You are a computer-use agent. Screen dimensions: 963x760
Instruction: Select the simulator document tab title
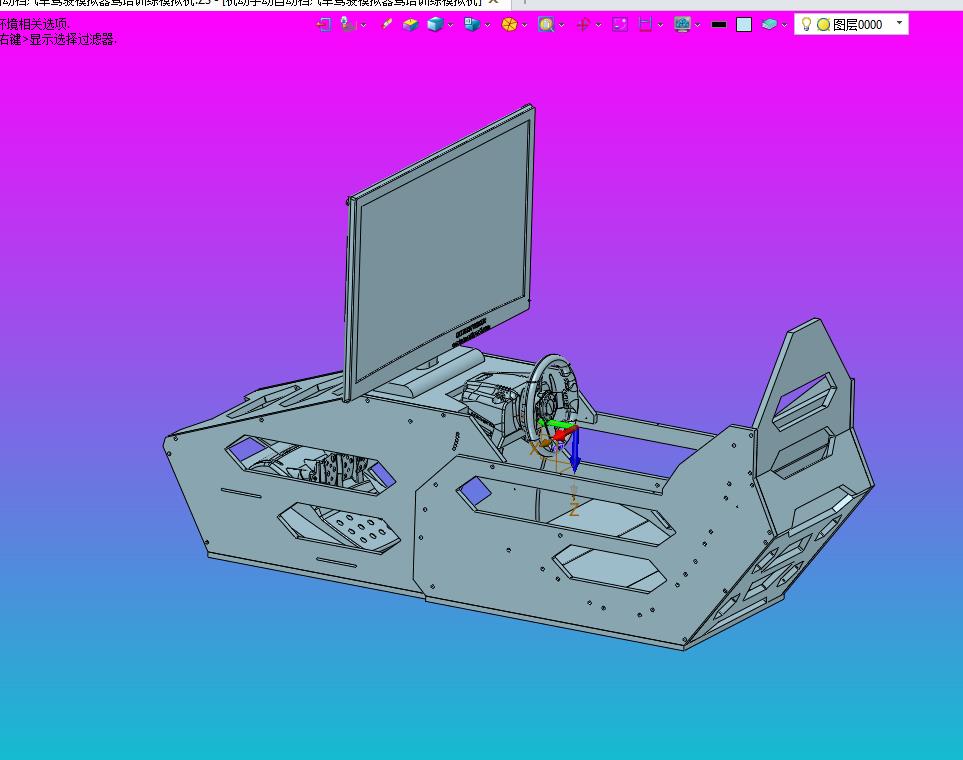click(241, 2)
